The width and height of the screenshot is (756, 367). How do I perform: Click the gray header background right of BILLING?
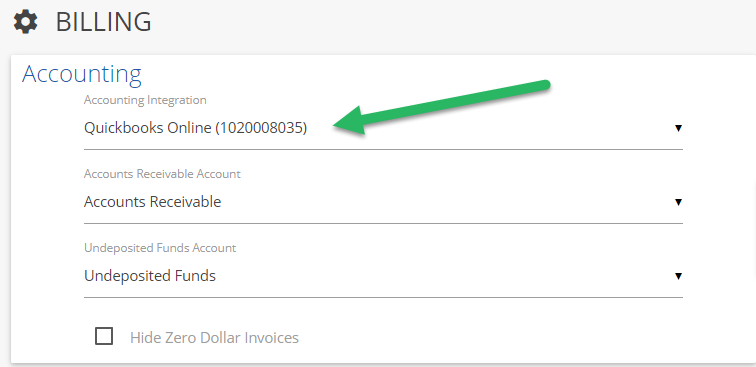[453, 24]
